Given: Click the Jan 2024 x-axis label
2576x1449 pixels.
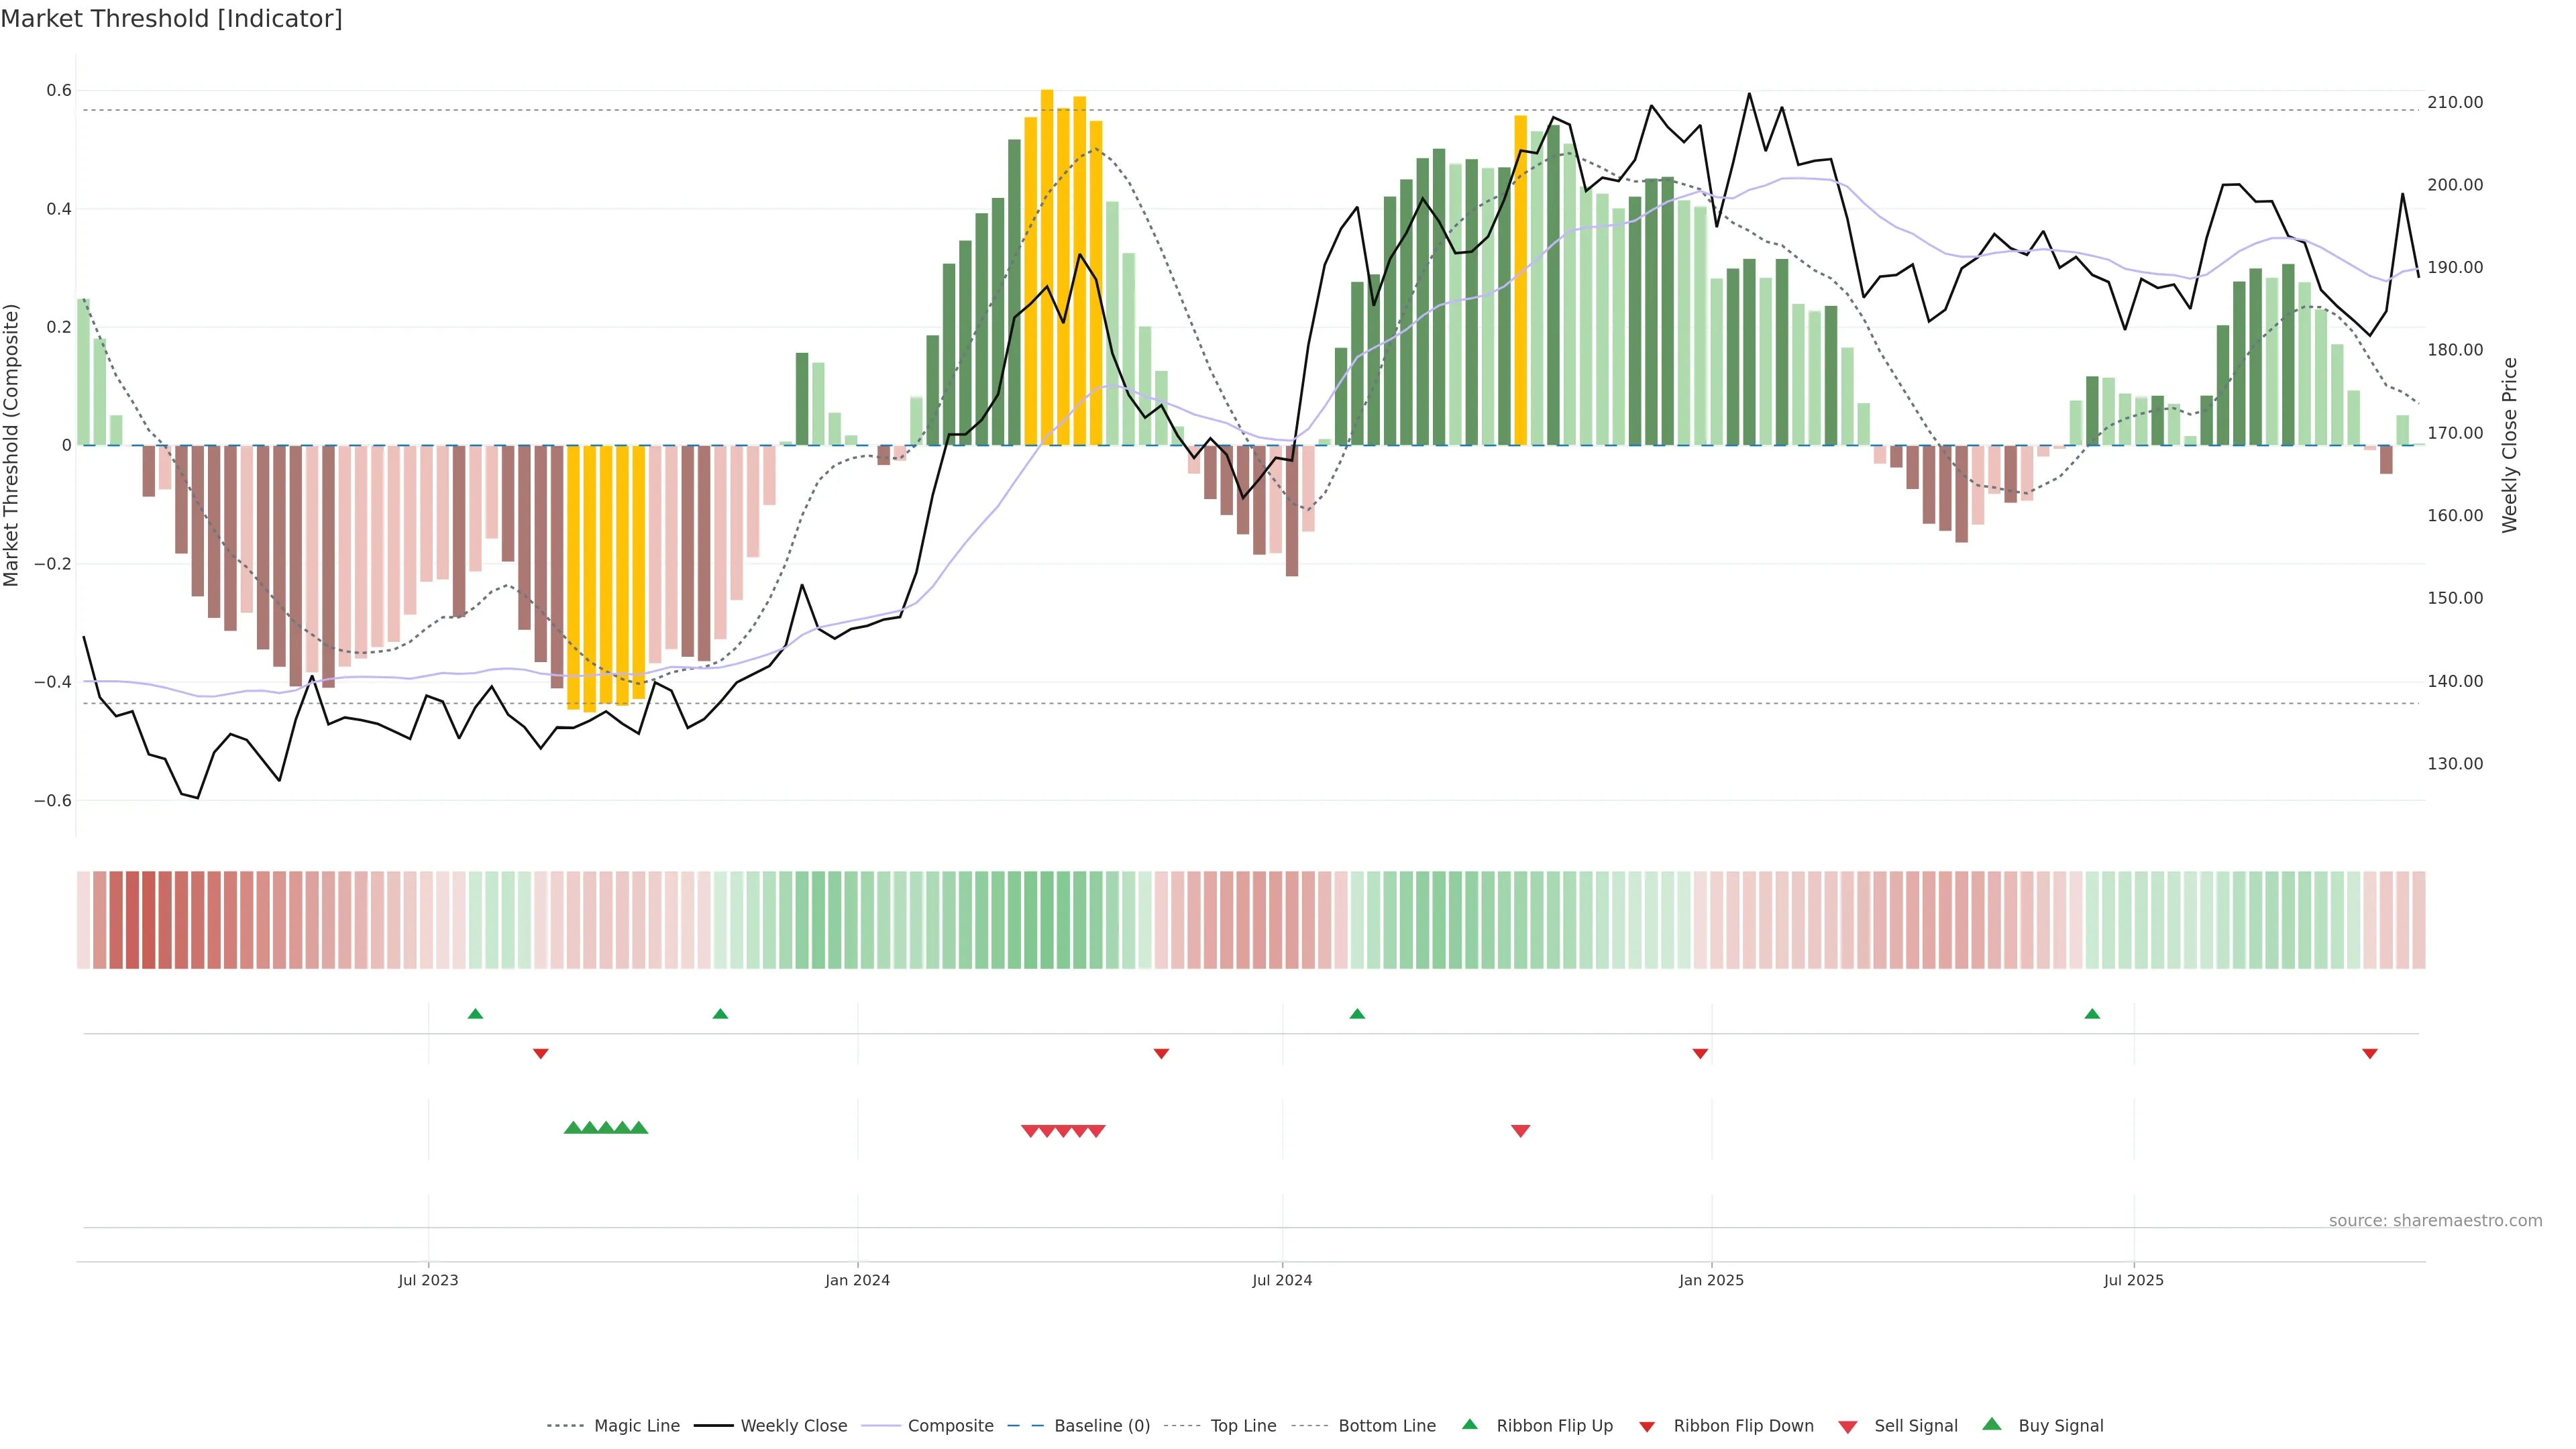Looking at the screenshot, I should pyautogui.click(x=857, y=1280).
